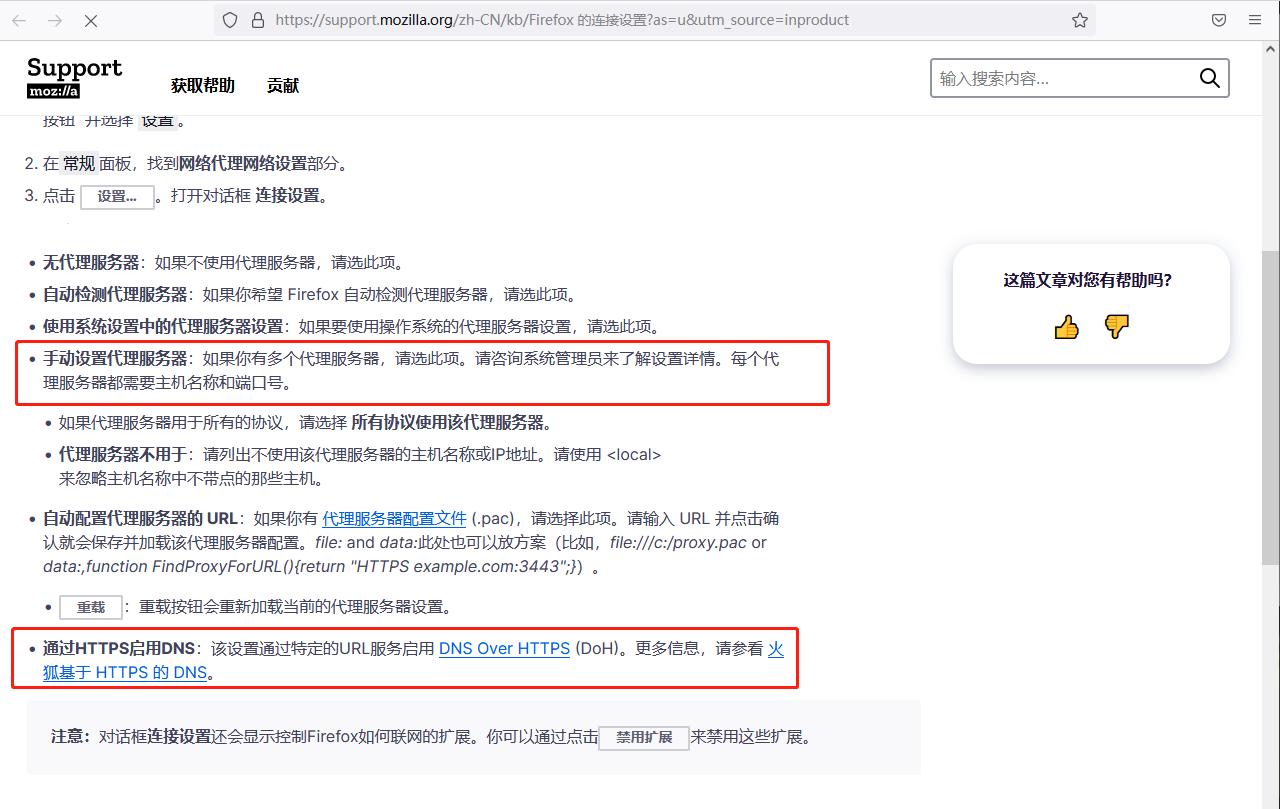1280x809 pixels.
Task: Give thumbs down feedback on the article
Action: [1117, 326]
